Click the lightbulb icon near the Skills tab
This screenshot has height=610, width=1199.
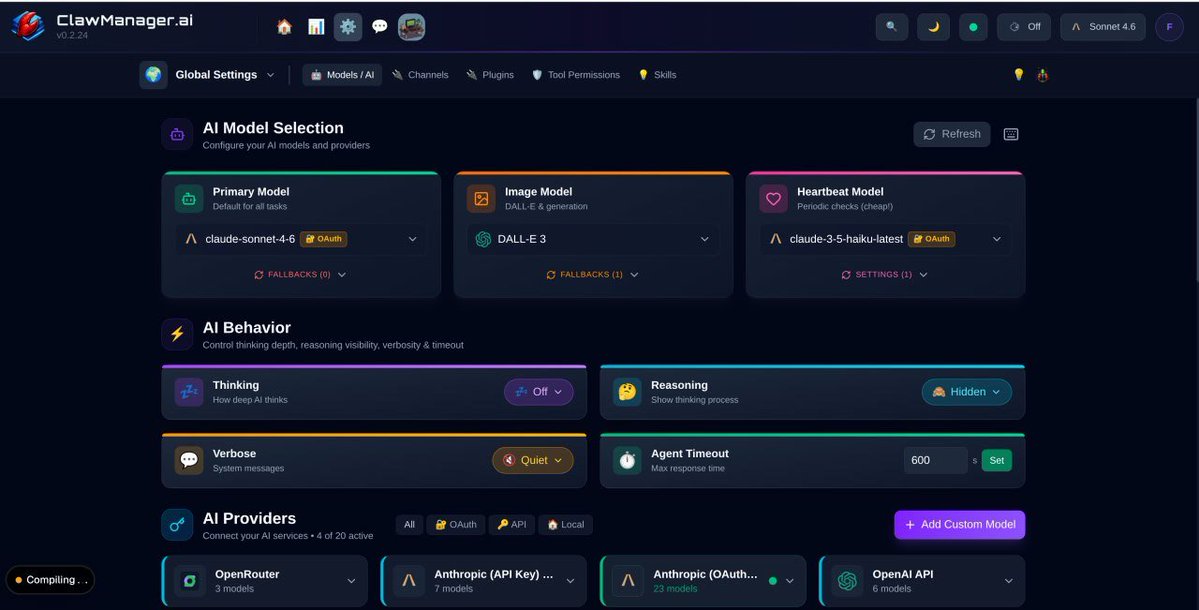(x=1018, y=74)
